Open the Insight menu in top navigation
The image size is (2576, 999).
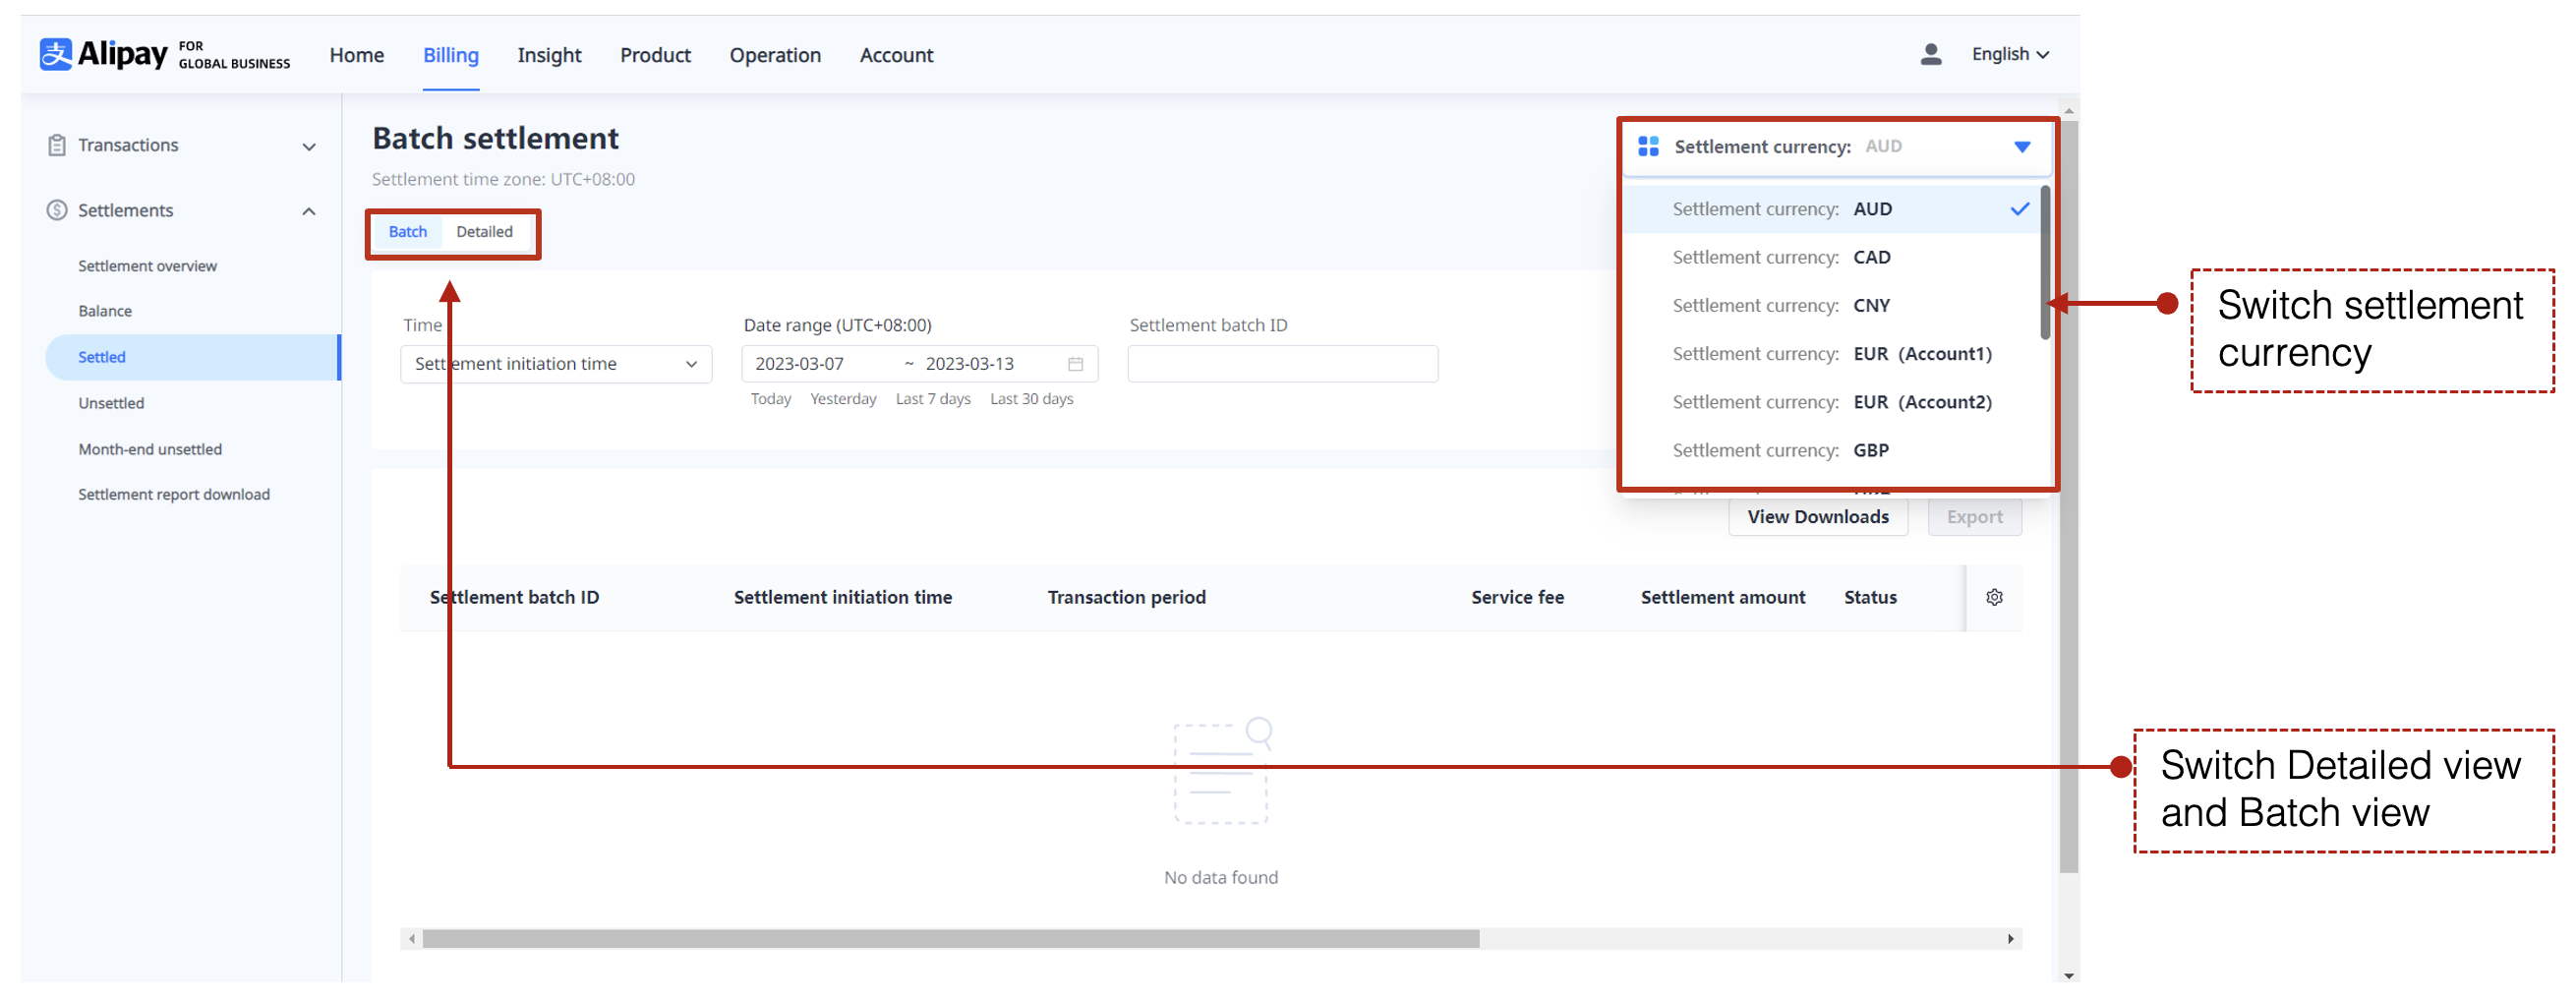pyautogui.click(x=549, y=55)
